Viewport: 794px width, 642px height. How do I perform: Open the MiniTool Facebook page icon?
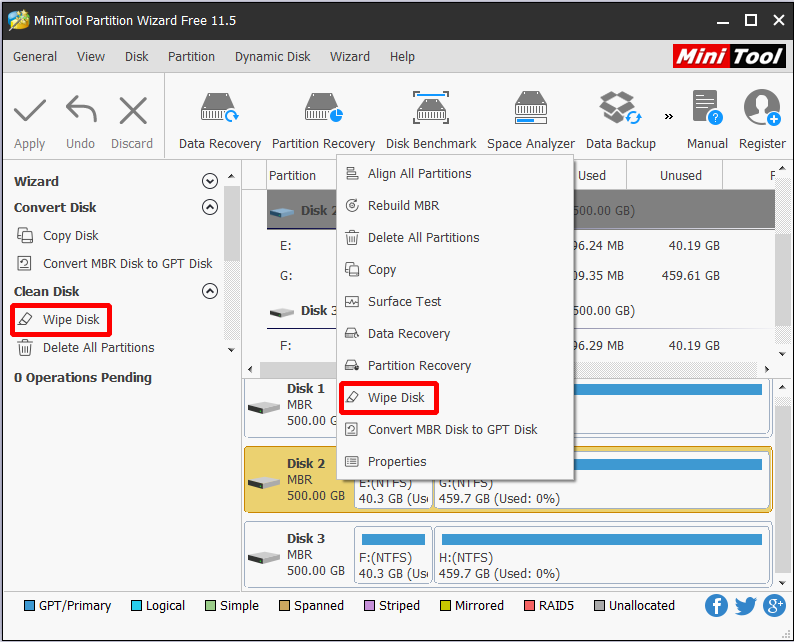pyautogui.click(x=717, y=606)
